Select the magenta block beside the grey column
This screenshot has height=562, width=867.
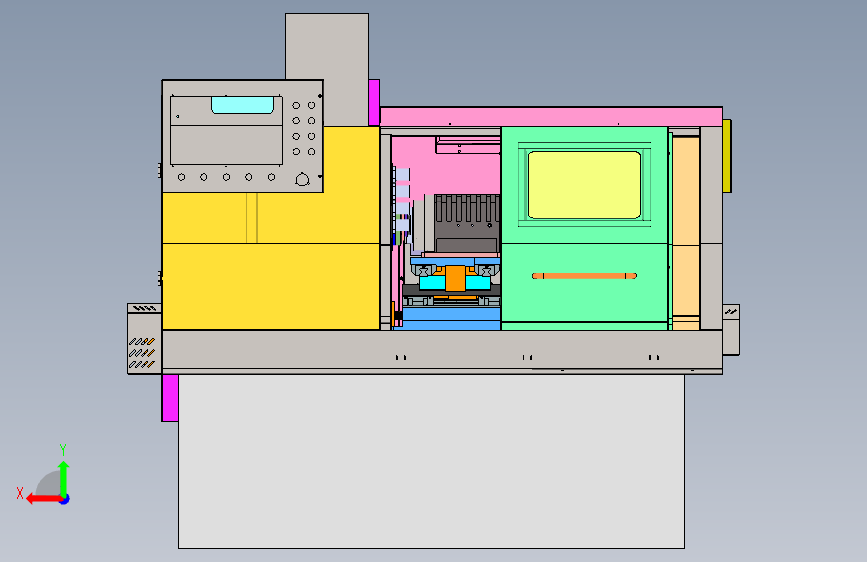pyautogui.click(x=374, y=102)
